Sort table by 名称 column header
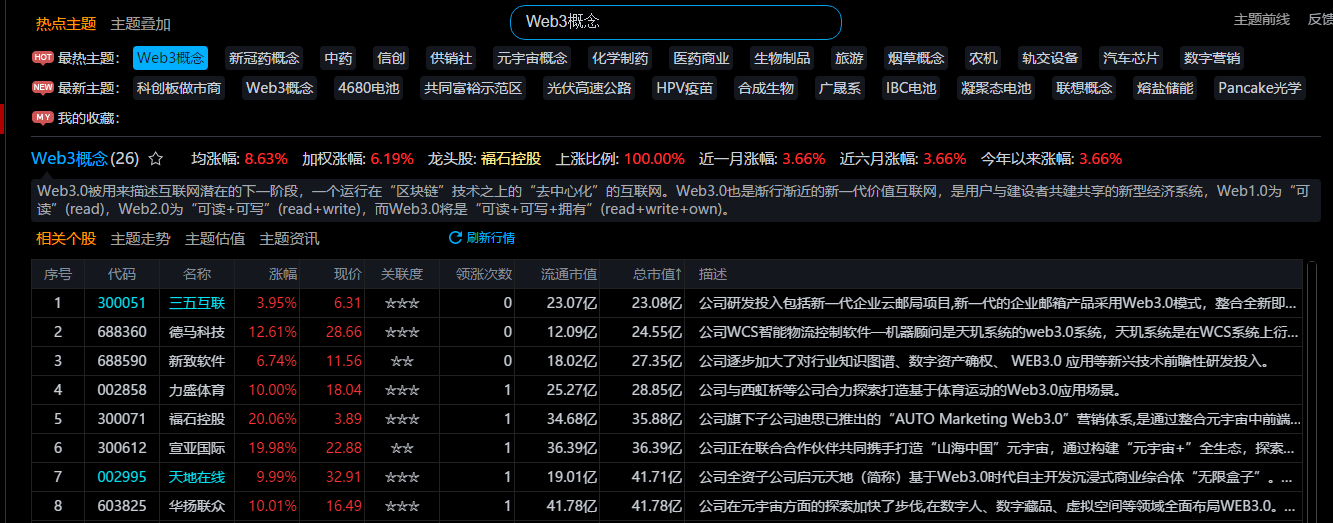 [x=198, y=274]
